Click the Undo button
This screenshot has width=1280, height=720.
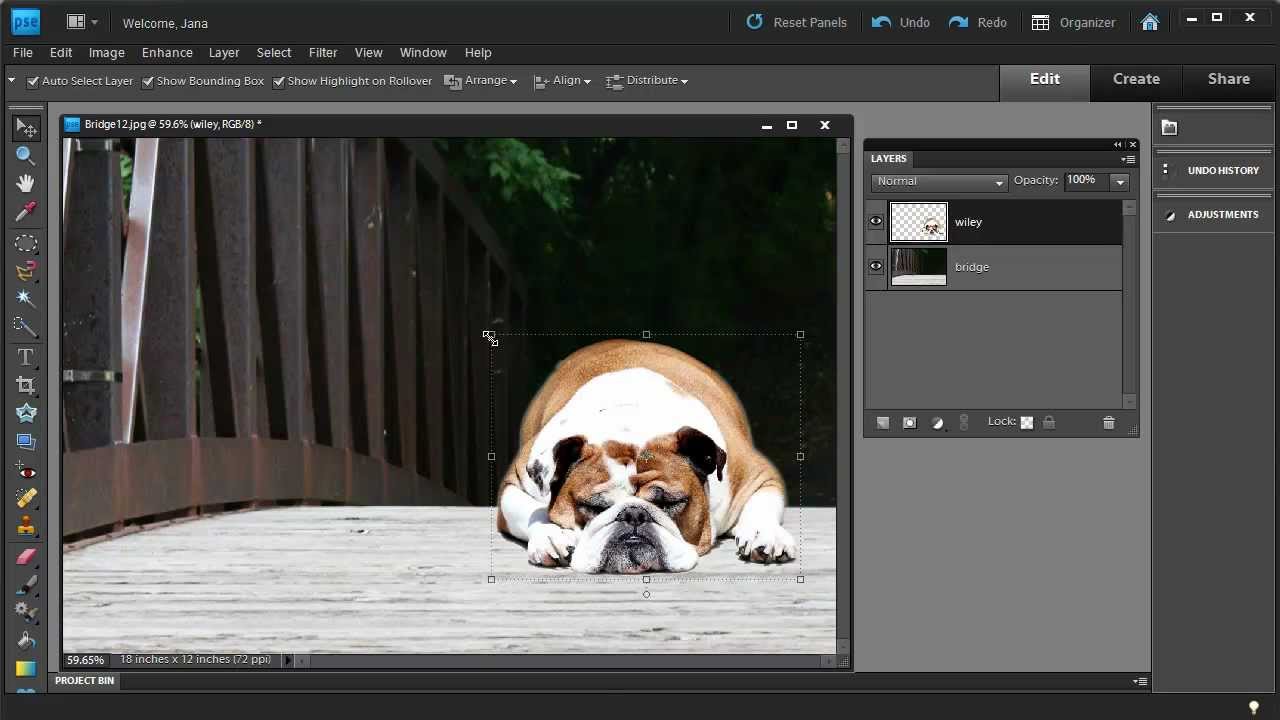pos(901,22)
